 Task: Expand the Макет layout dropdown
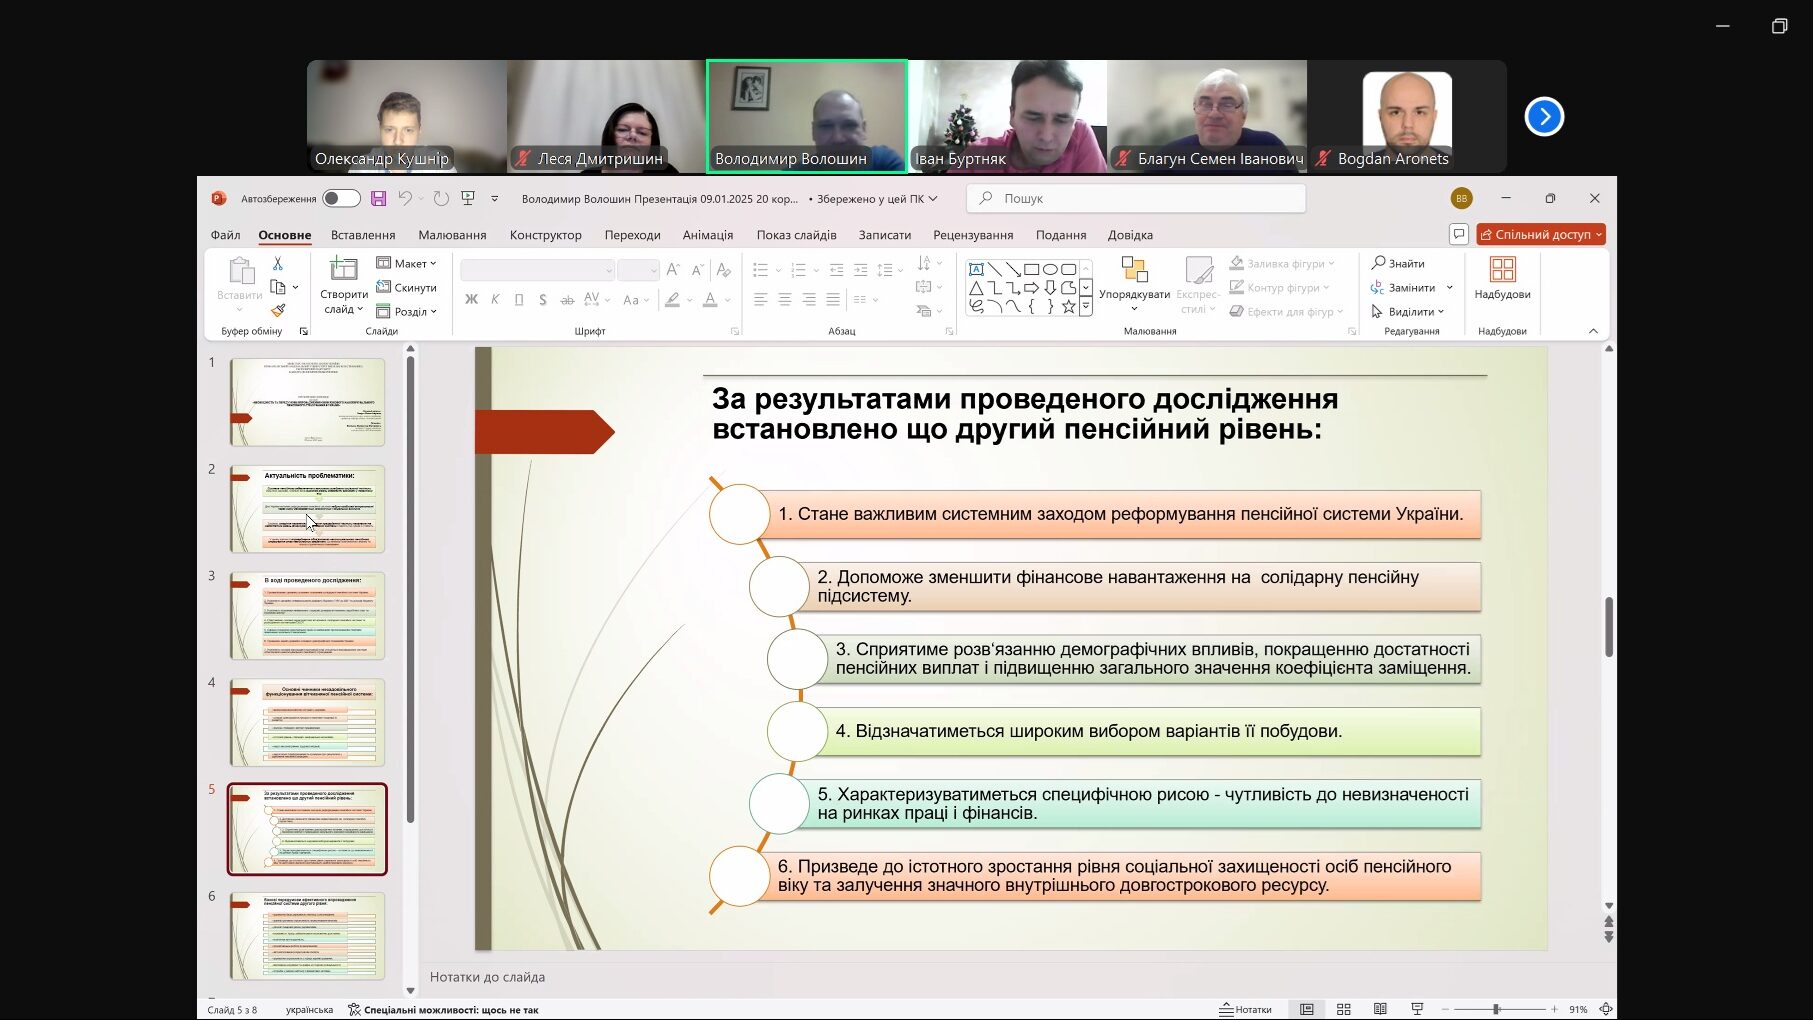pyautogui.click(x=407, y=263)
